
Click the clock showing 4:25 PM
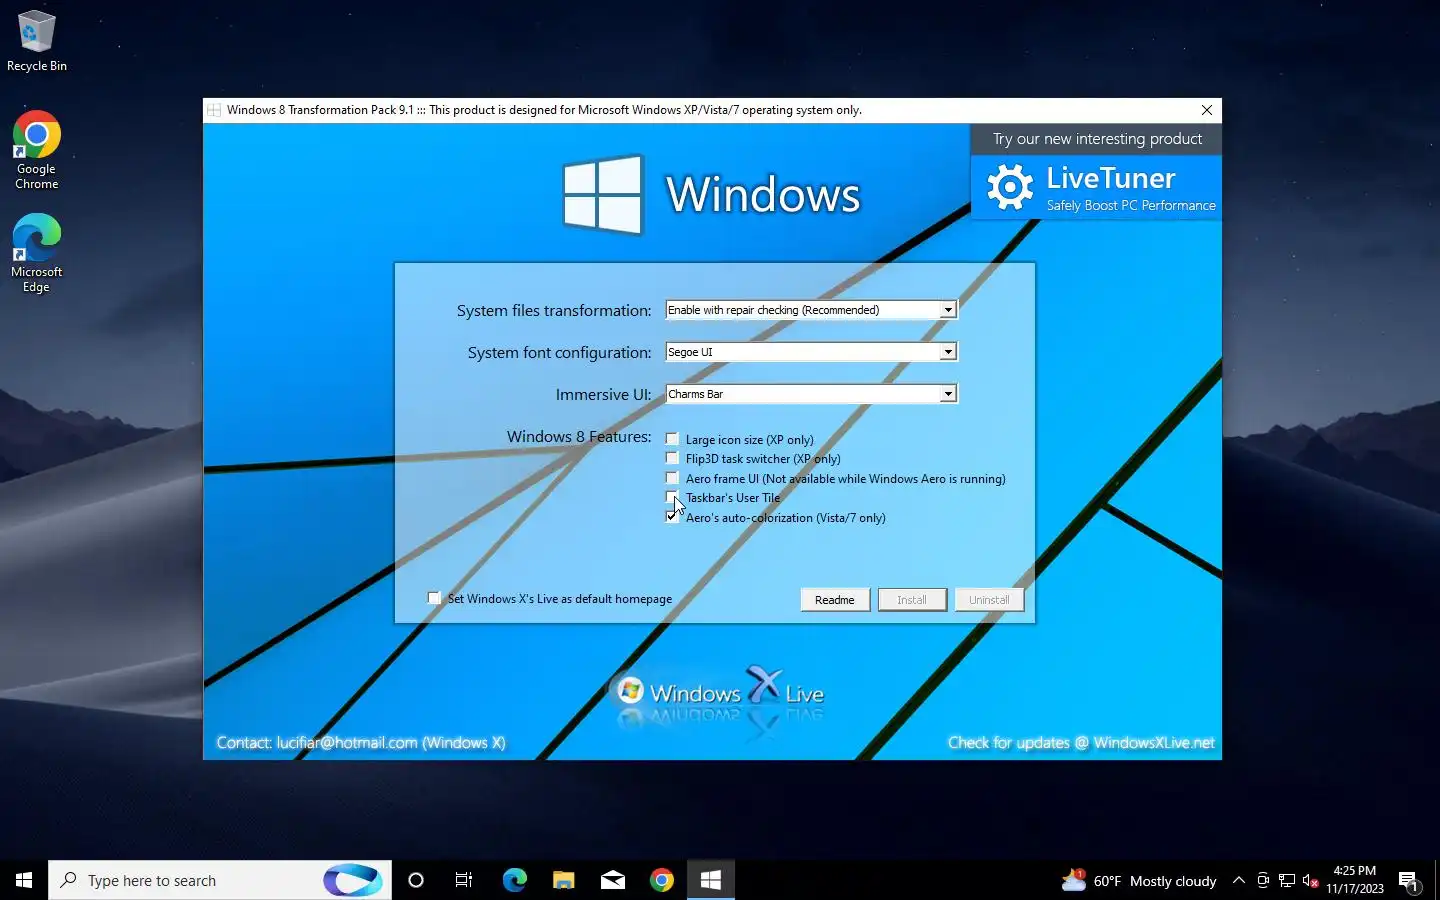tap(1355, 880)
